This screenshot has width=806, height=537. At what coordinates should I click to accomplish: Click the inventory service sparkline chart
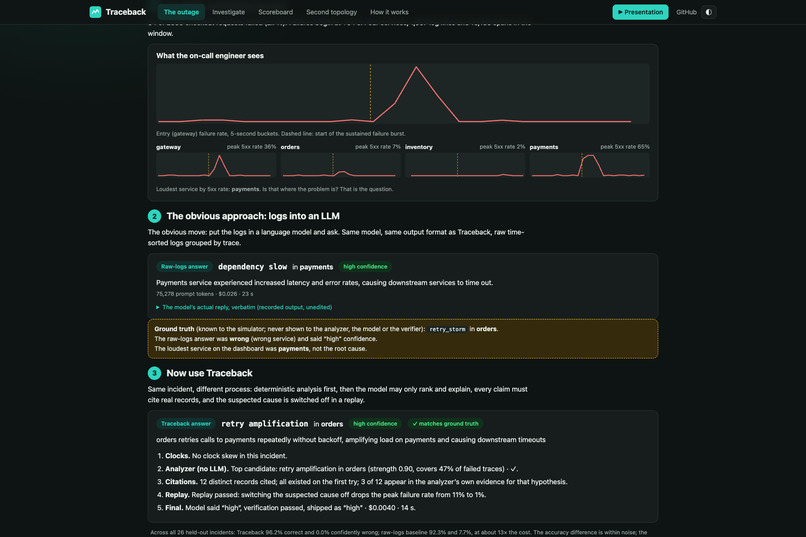(465, 164)
